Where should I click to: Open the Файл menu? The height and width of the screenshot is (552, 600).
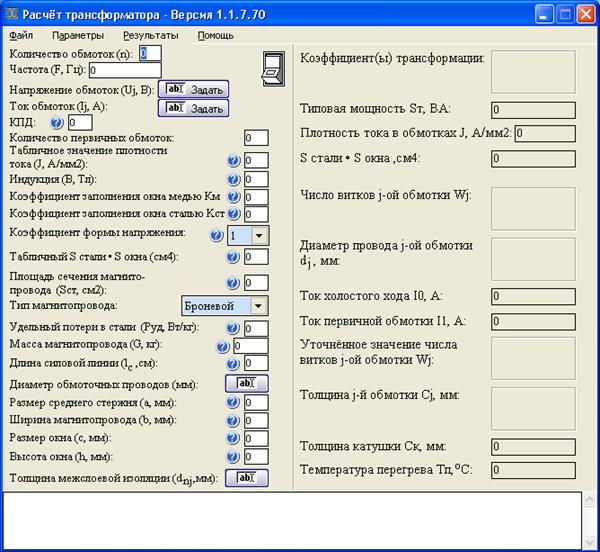(x=20, y=34)
